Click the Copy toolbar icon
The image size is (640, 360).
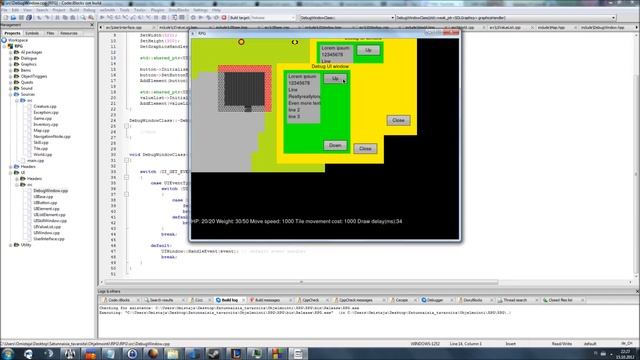coord(65,18)
